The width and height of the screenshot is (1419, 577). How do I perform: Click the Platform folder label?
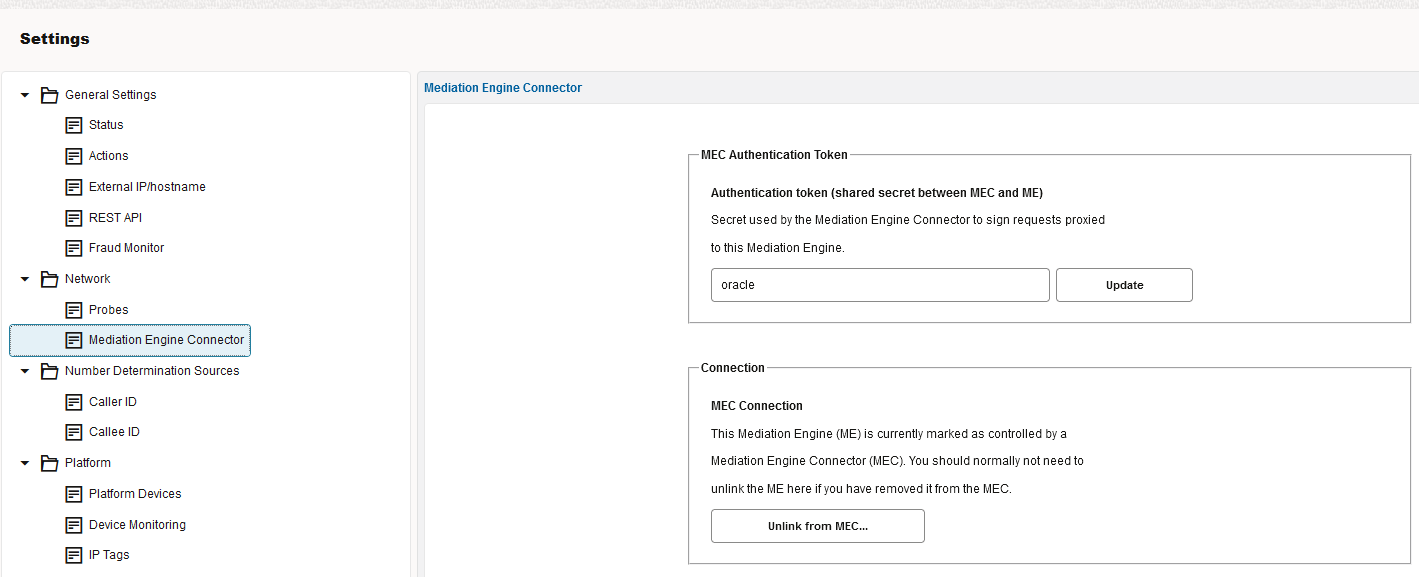87,463
